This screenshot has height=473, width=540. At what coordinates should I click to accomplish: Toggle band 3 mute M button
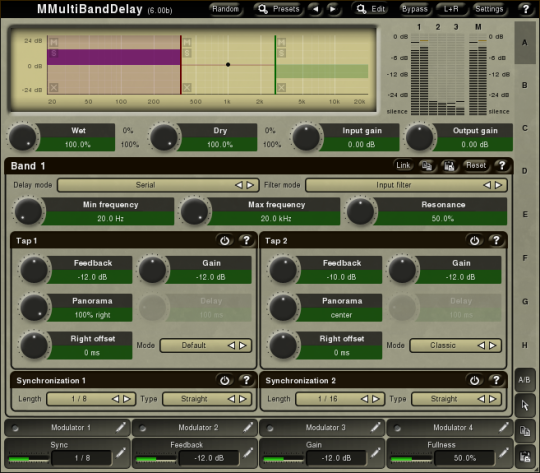coord(282,42)
